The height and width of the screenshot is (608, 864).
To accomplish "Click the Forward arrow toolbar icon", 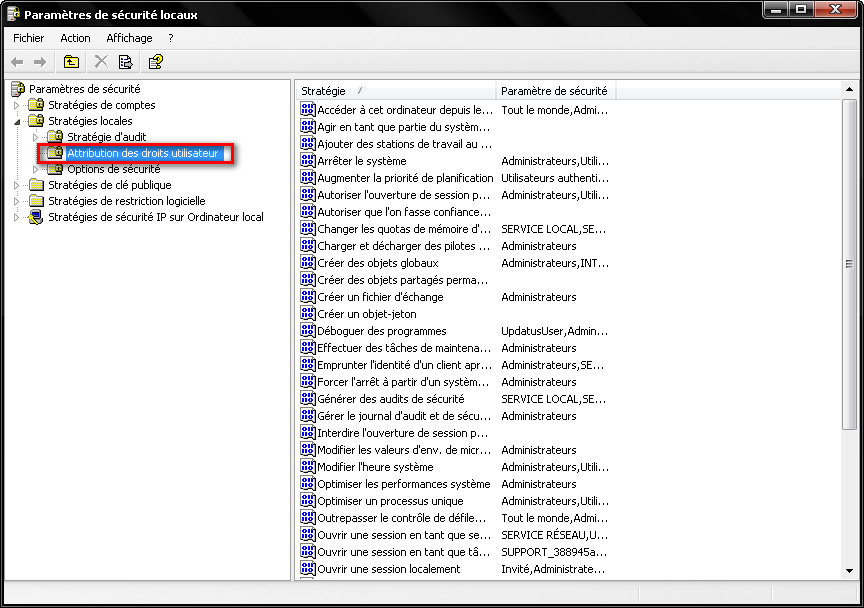I will (40, 62).
